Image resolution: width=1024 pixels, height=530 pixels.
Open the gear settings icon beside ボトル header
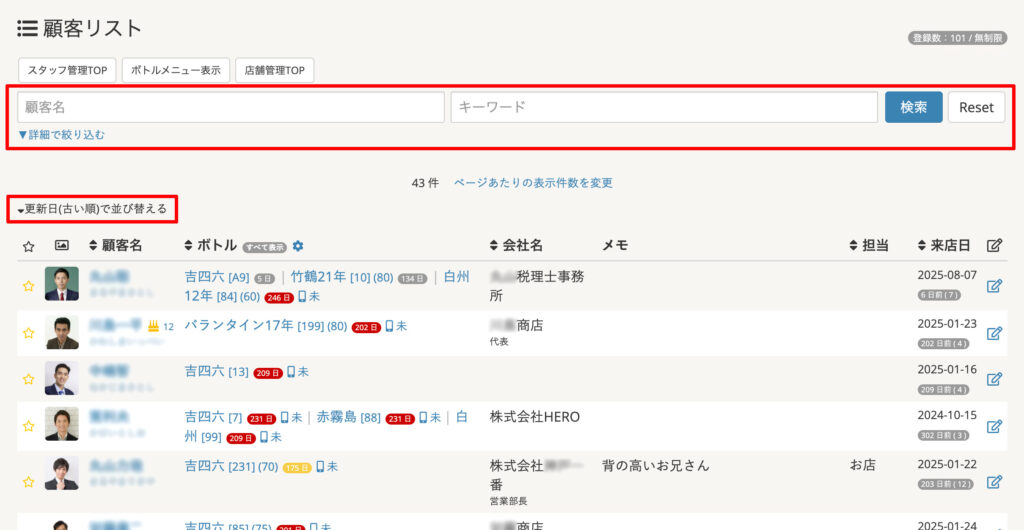[x=297, y=246]
